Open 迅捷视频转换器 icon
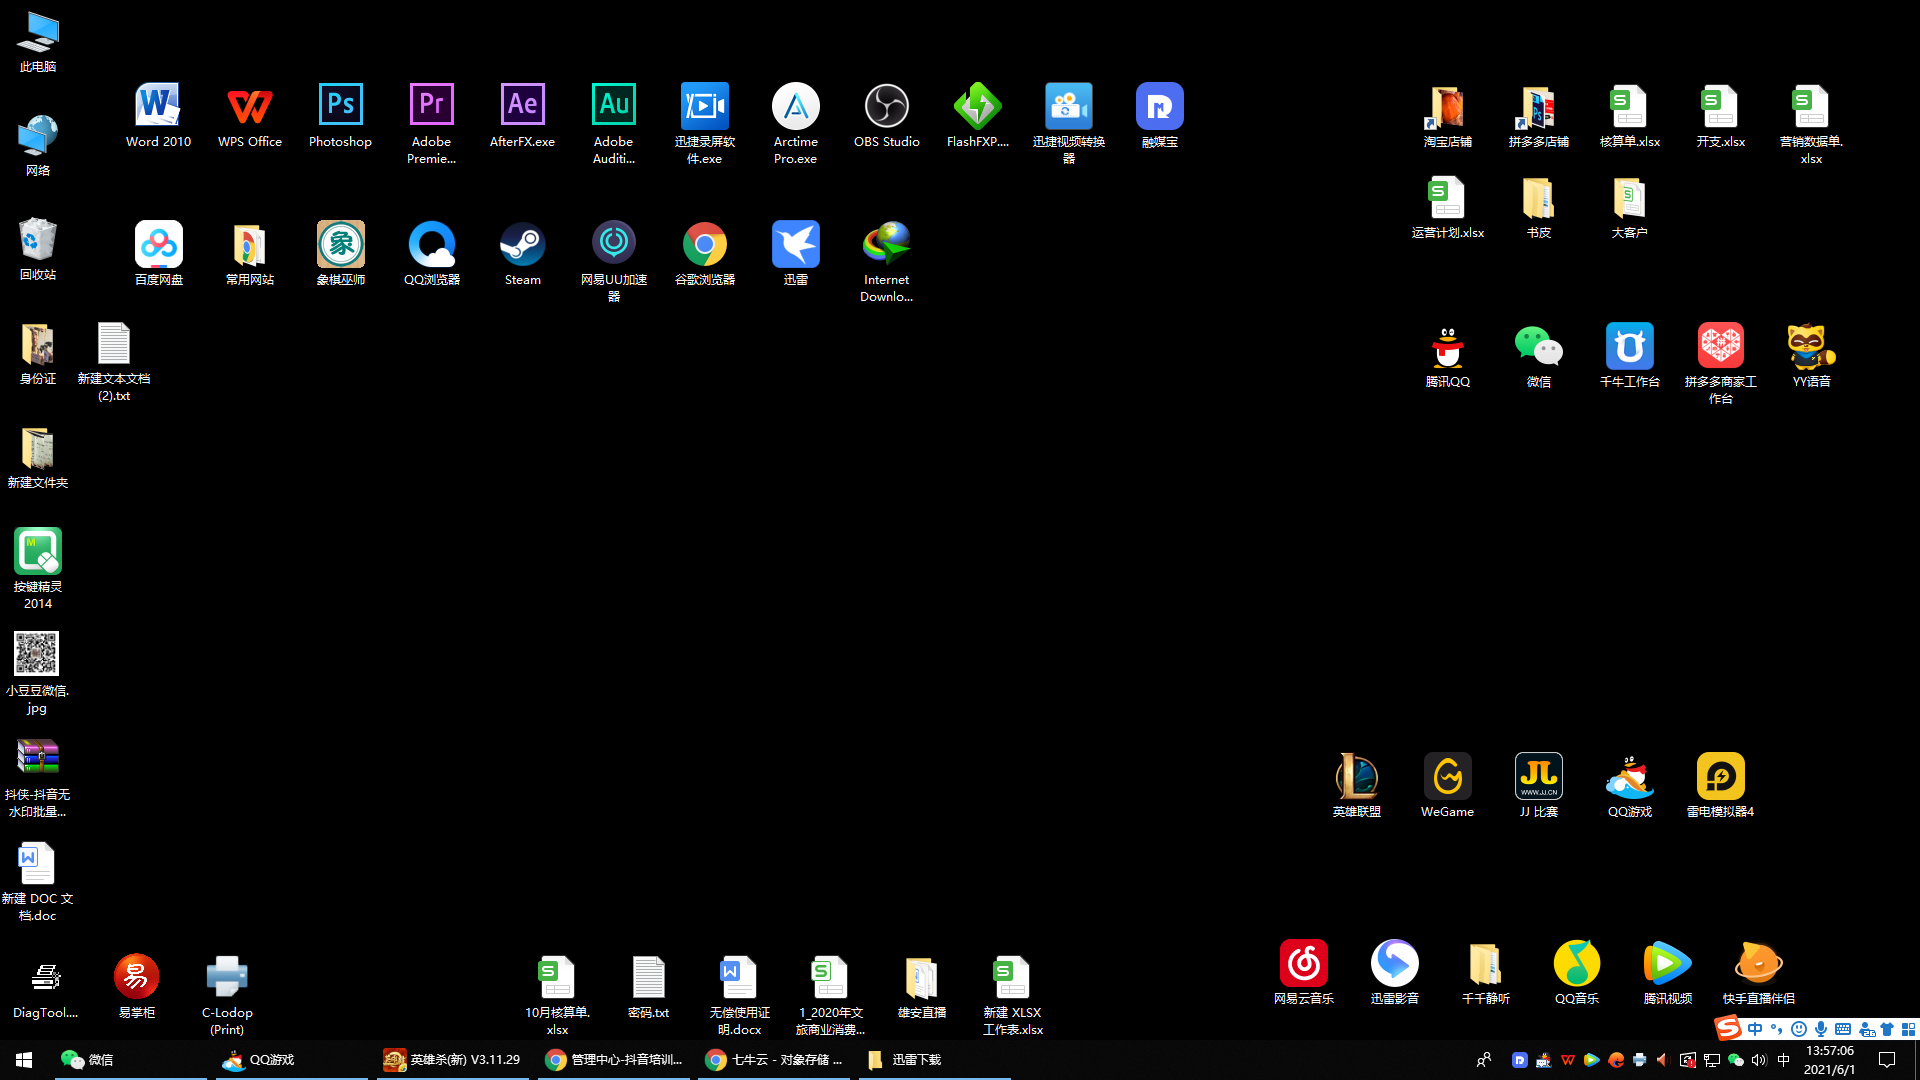 pyautogui.click(x=1068, y=123)
